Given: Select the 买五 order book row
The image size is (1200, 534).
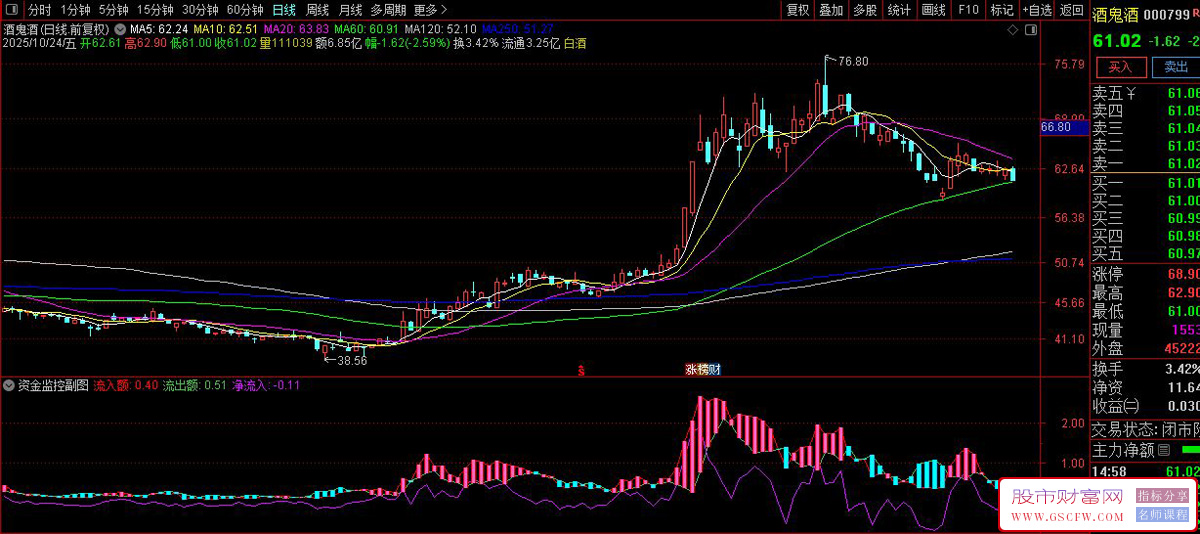Looking at the screenshot, I should [x=1146, y=253].
